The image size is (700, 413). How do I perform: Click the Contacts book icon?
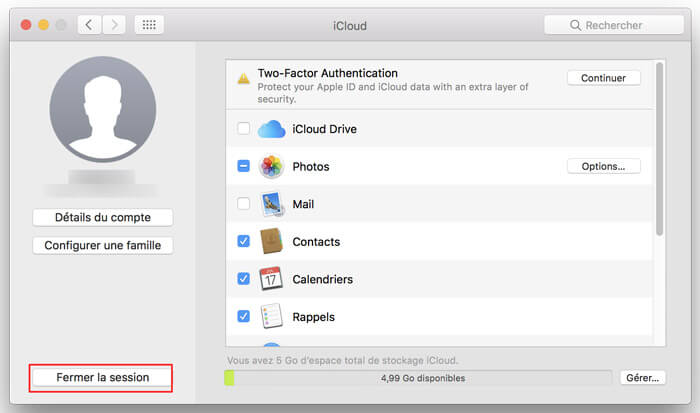pyautogui.click(x=271, y=242)
